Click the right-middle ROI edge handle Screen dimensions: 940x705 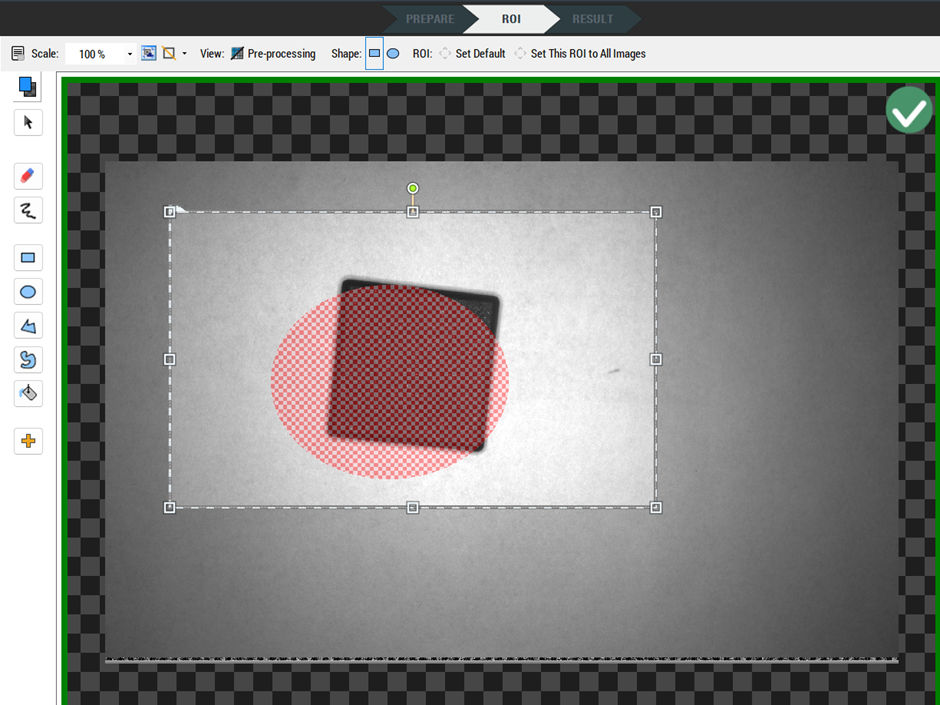(656, 359)
